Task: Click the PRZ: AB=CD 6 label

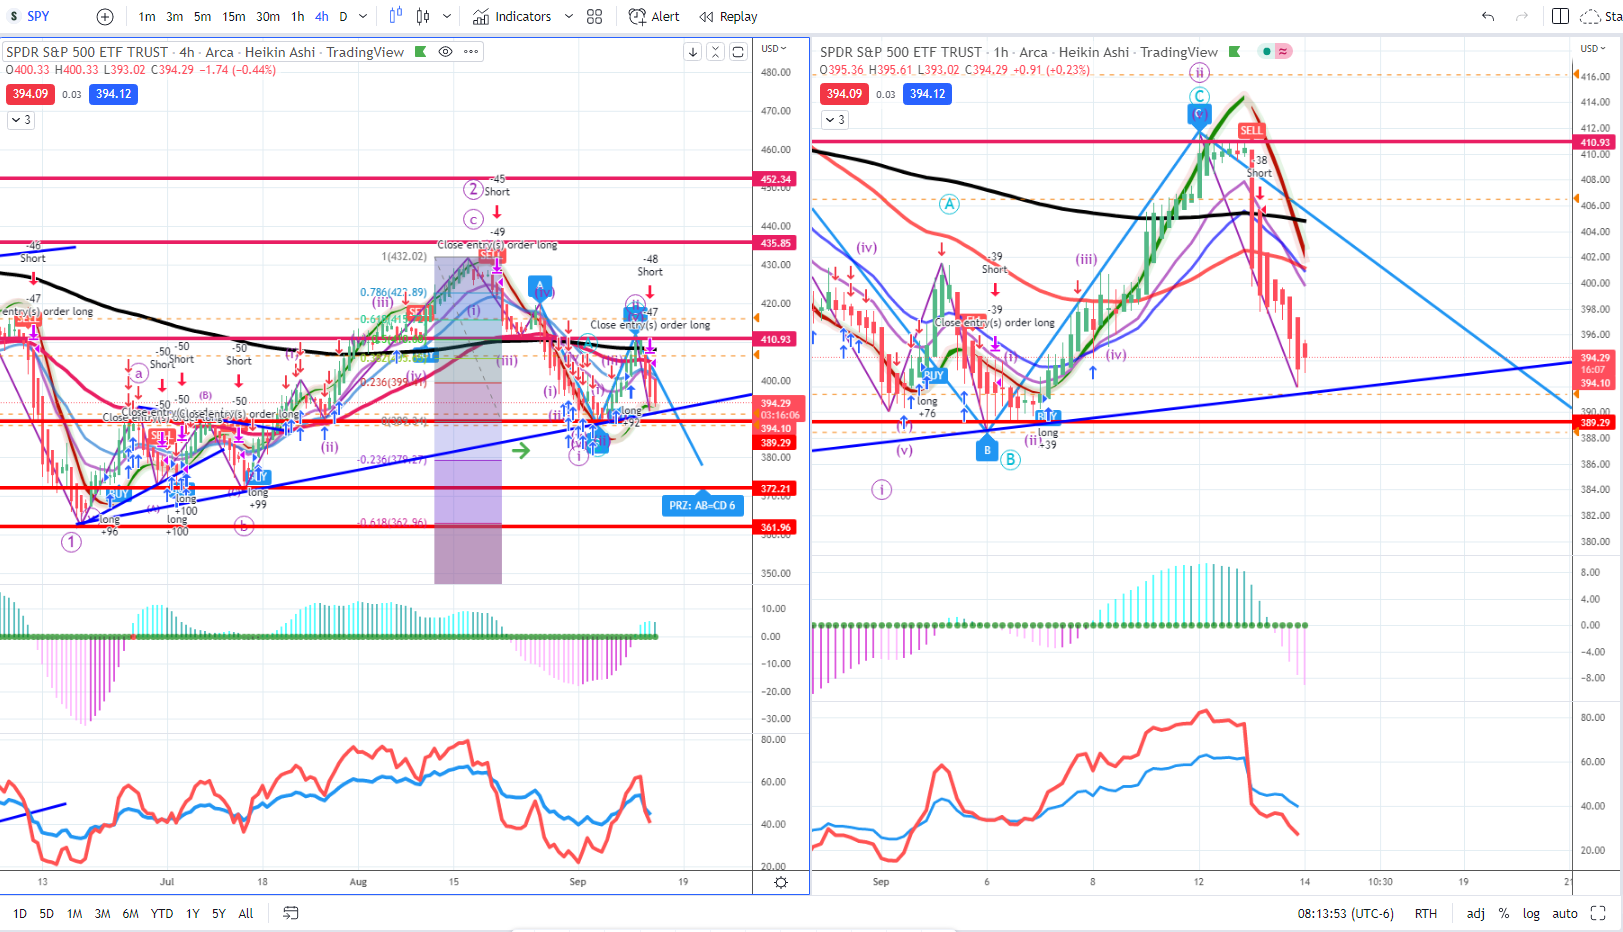Action: click(702, 505)
